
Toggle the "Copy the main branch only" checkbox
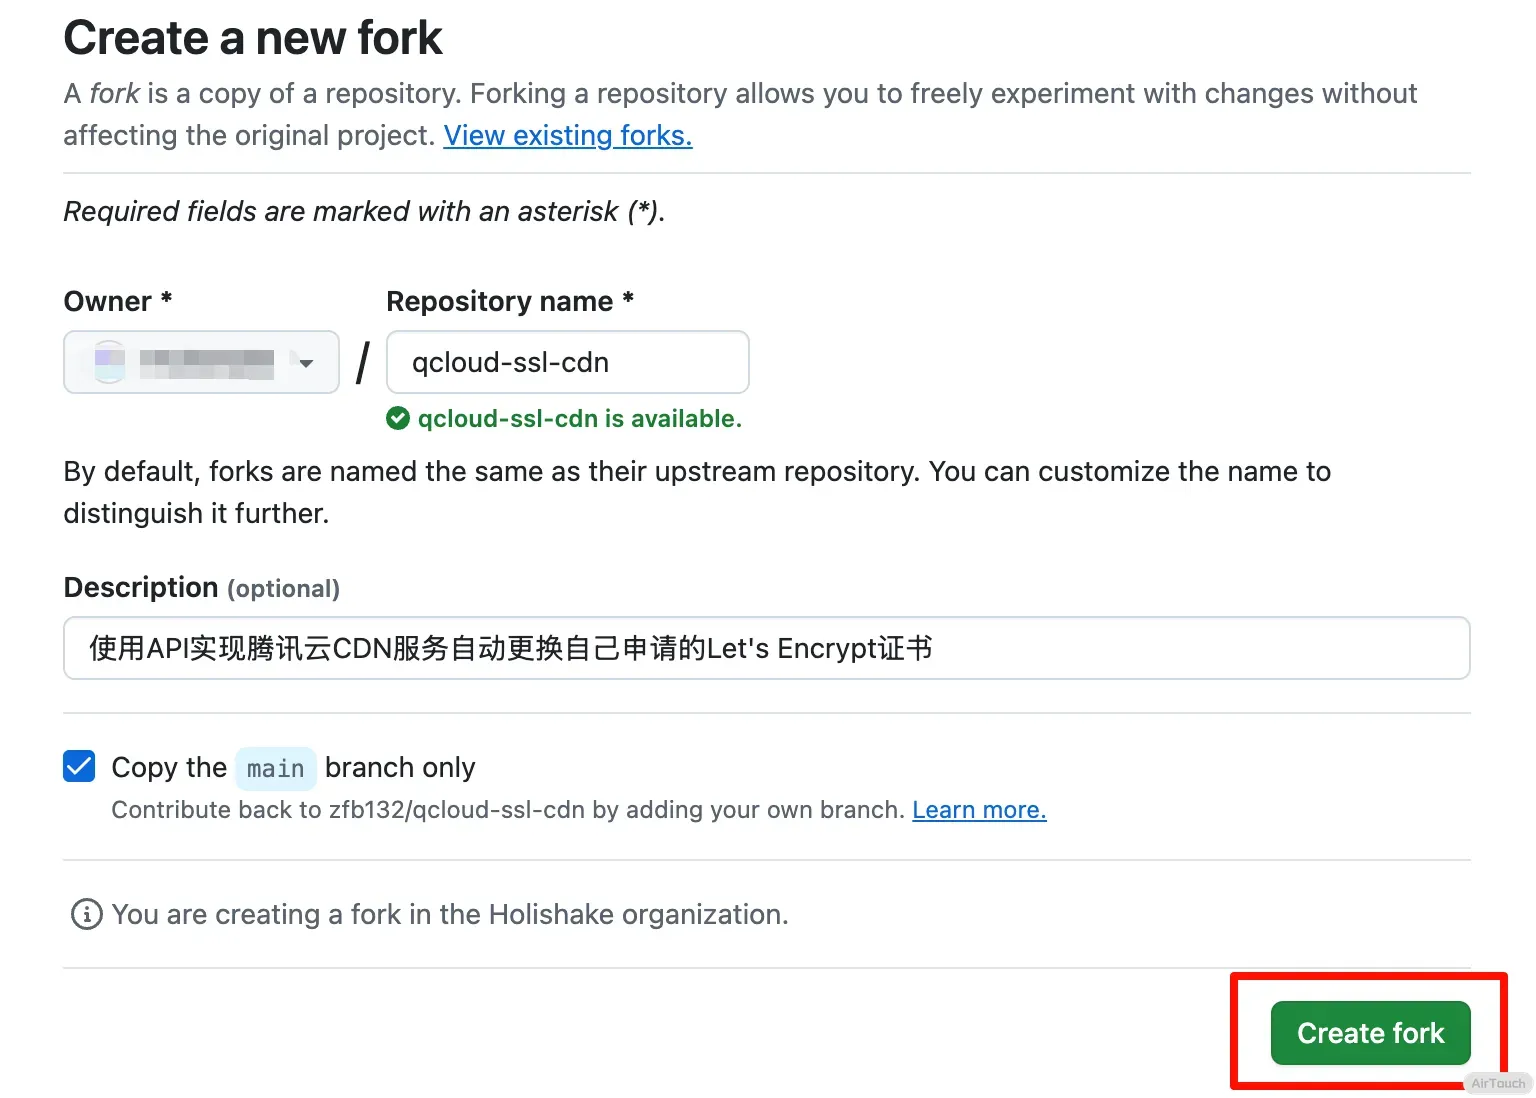[79, 767]
